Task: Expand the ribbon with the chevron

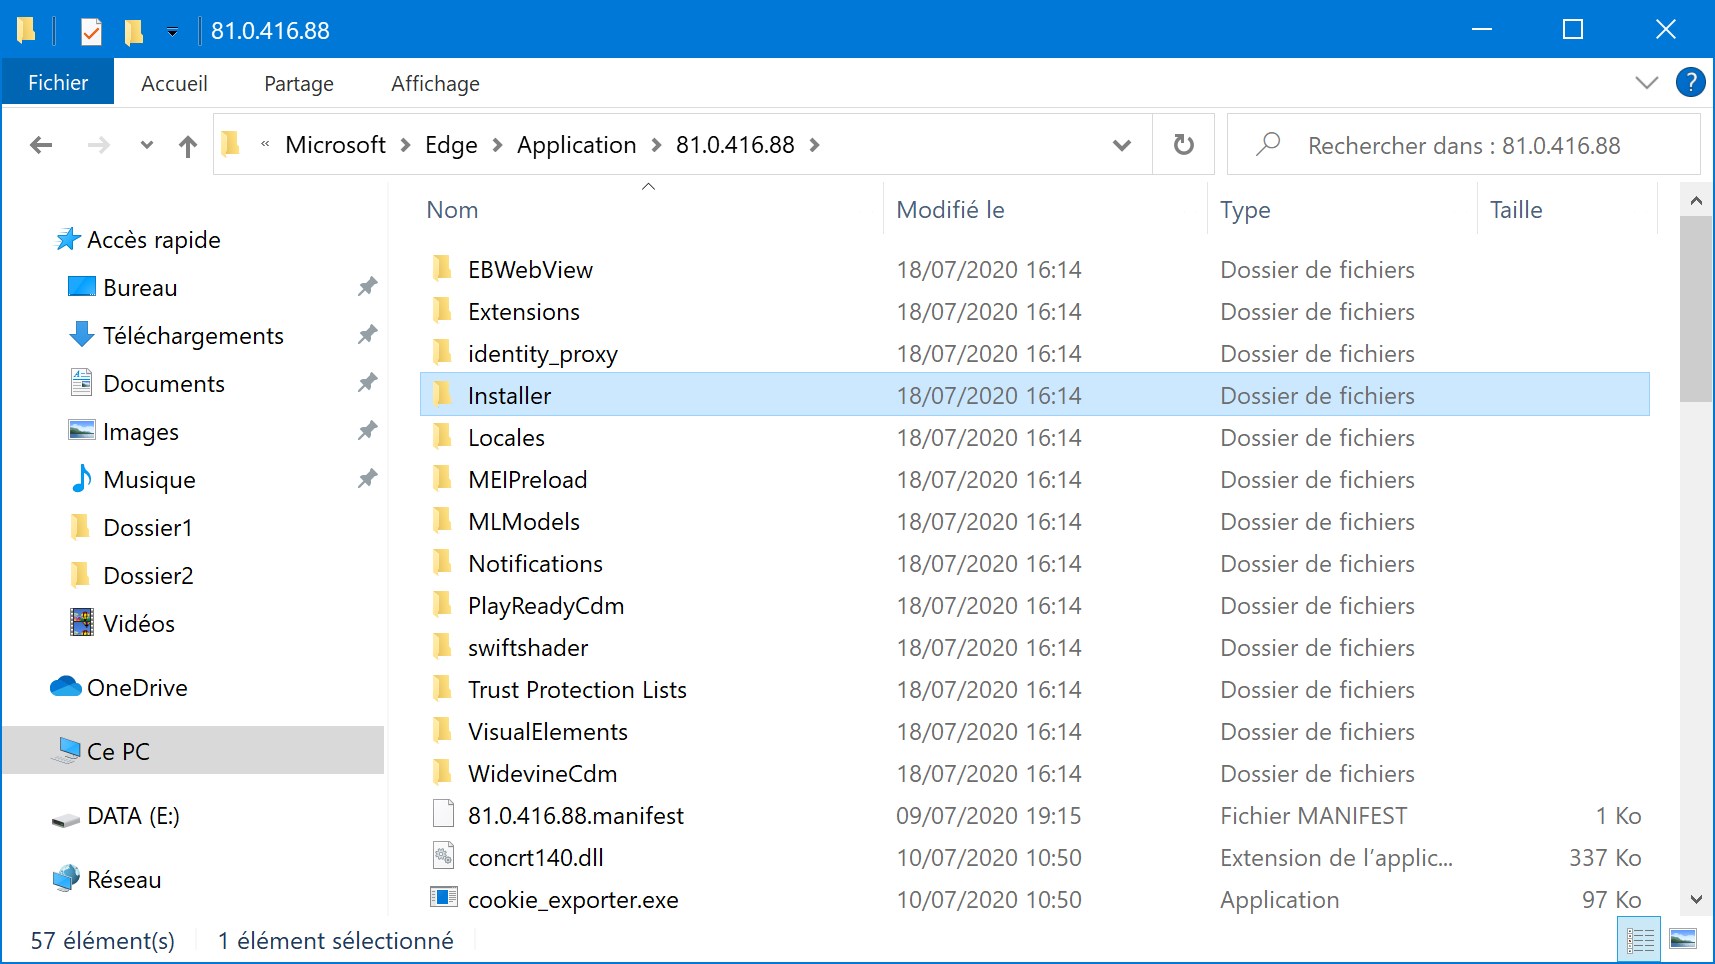Action: tap(1646, 83)
